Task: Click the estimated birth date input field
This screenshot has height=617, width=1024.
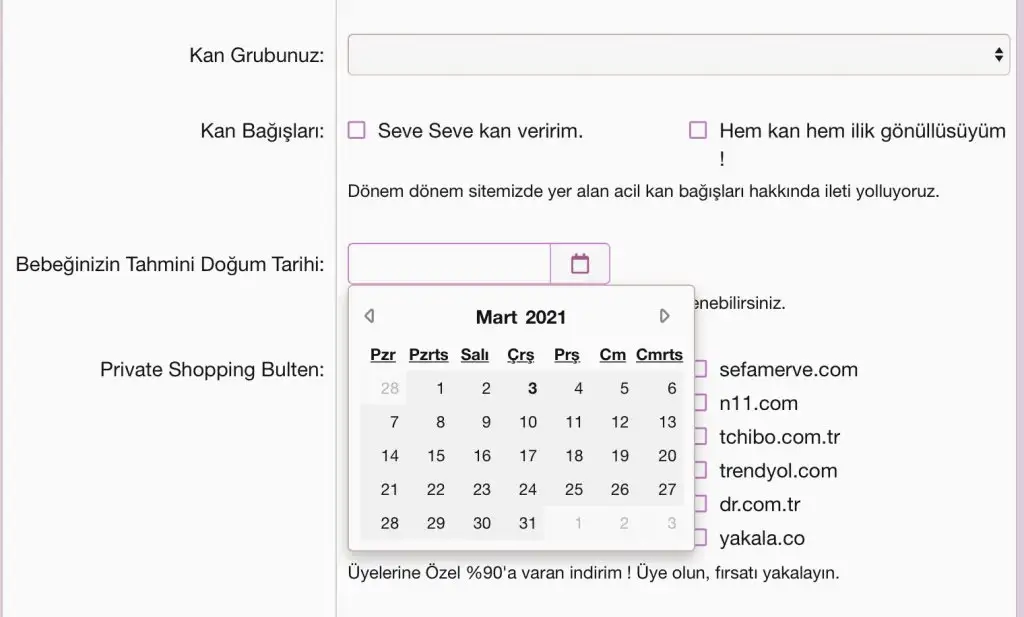Action: click(449, 264)
